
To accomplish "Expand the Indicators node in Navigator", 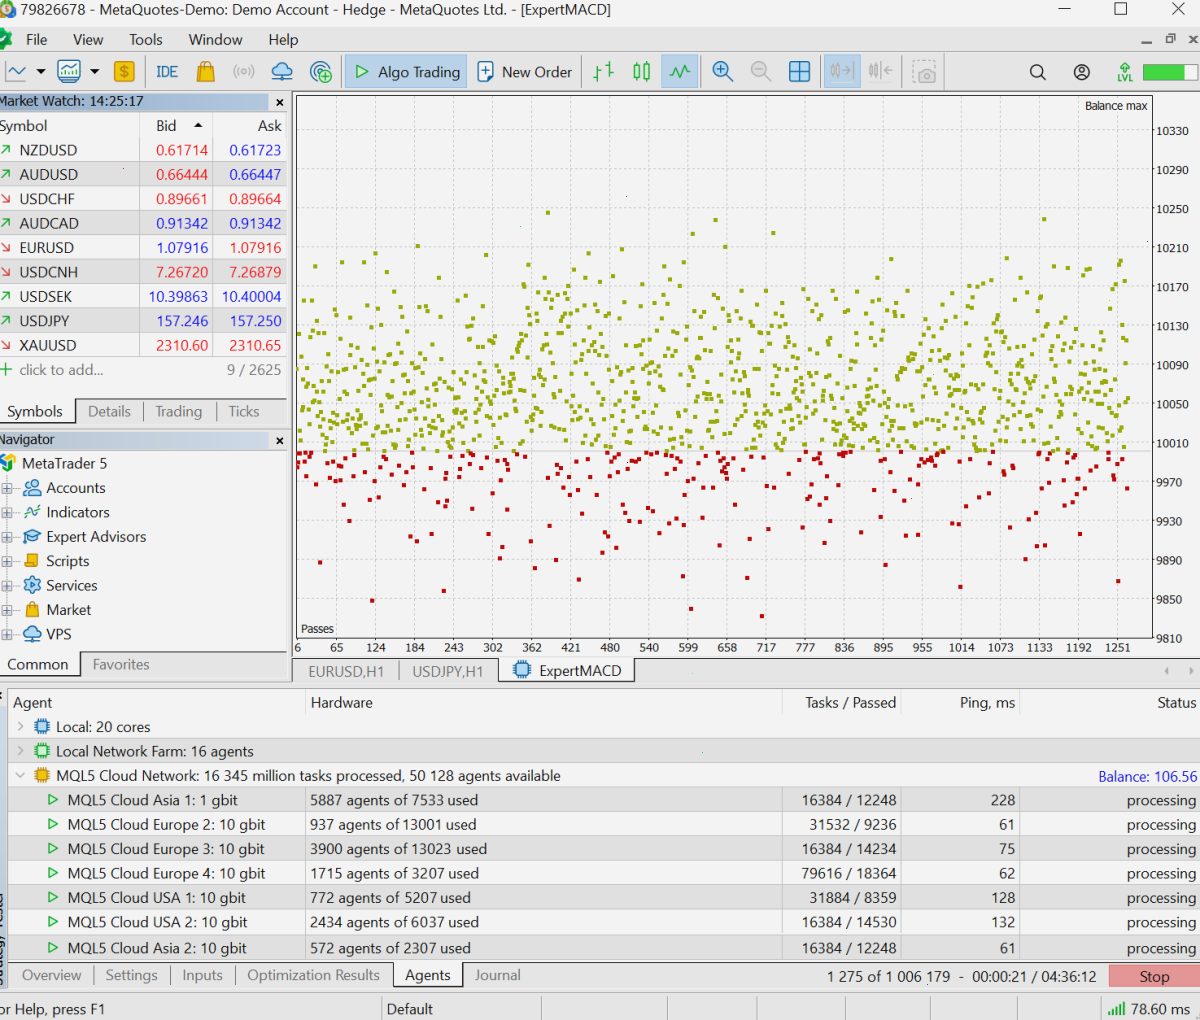I will pyautogui.click(x=8, y=512).
